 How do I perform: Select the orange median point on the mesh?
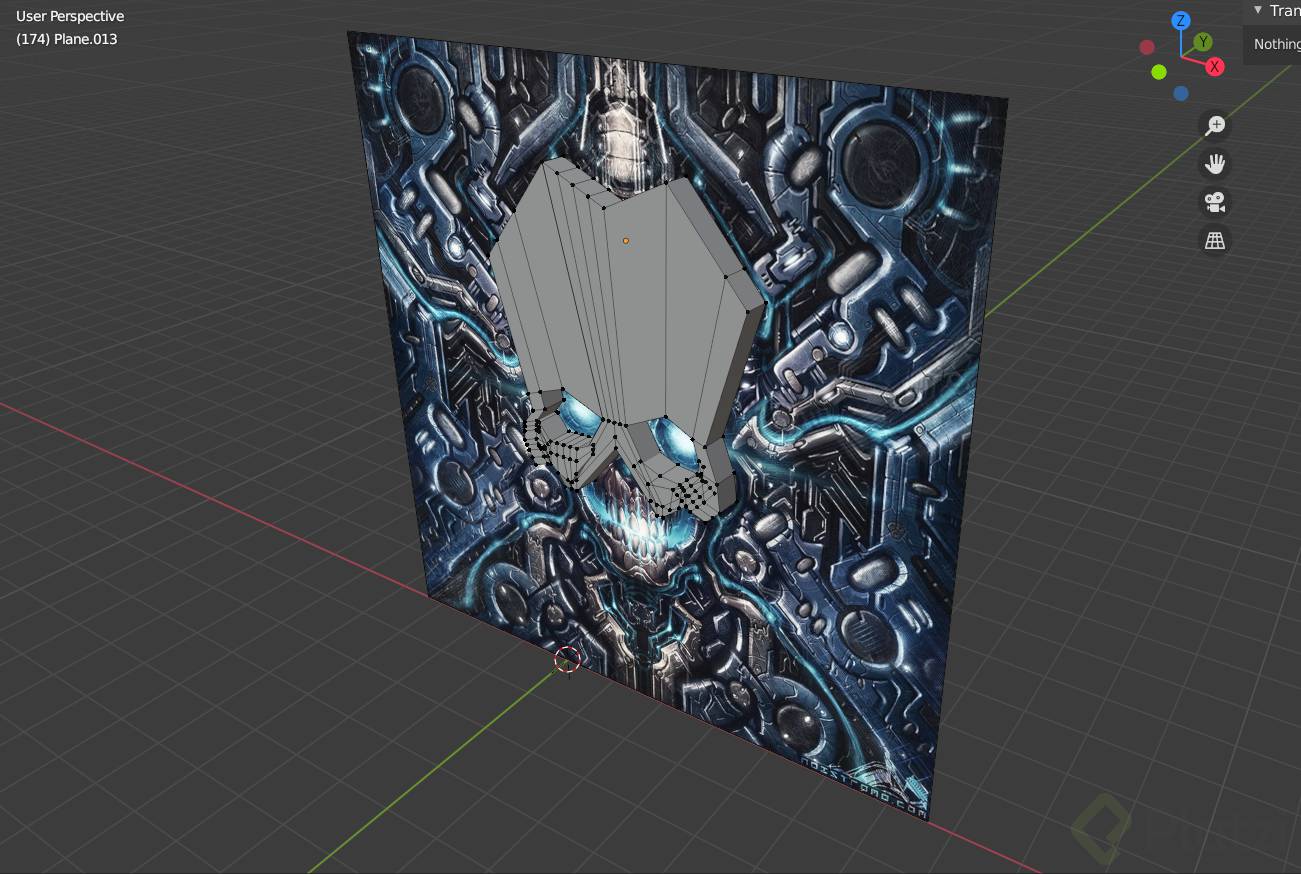pyautogui.click(x=625, y=240)
